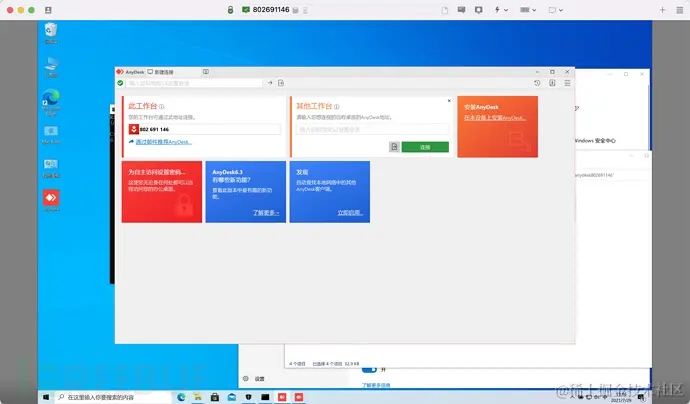Click the red set password for unattended access card
Screen dimensions: 690x404
tap(162, 192)
